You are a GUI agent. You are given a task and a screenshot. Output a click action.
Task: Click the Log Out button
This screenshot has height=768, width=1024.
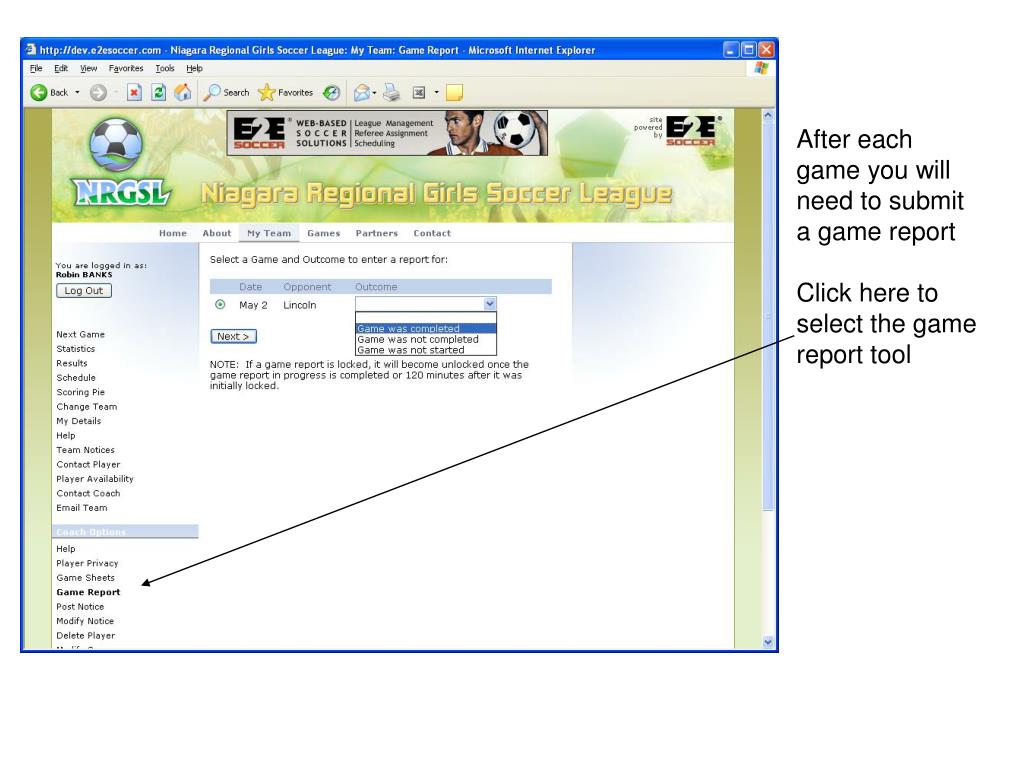click(84, 291)
